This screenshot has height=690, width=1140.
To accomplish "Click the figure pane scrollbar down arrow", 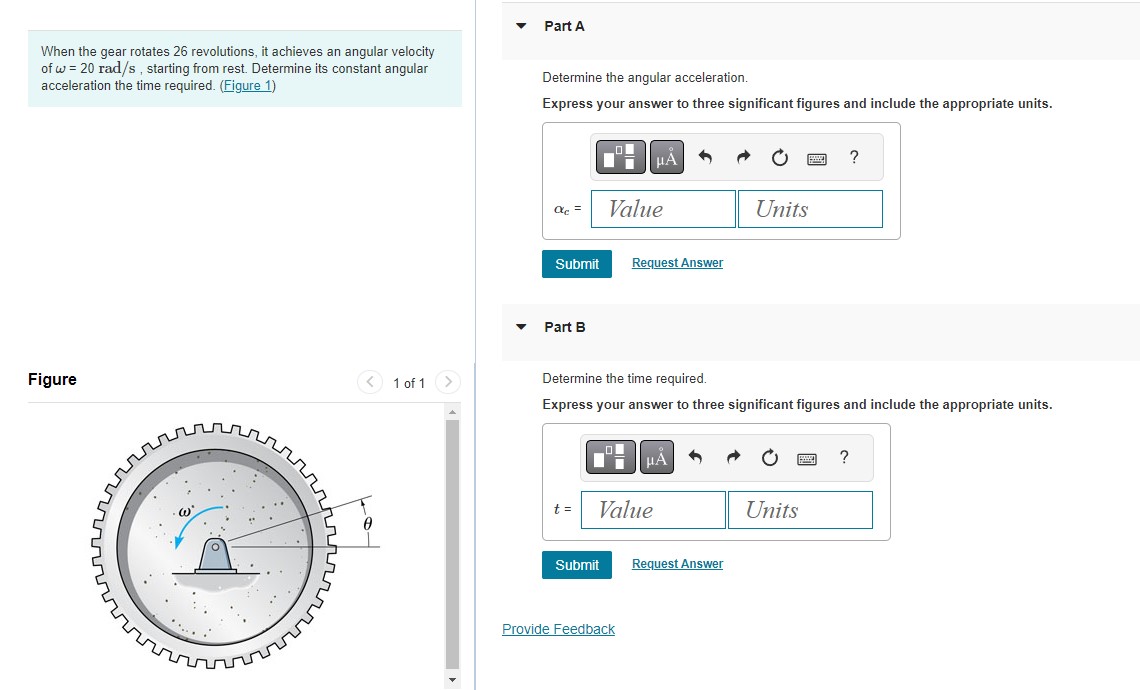I will click(452, 679).
